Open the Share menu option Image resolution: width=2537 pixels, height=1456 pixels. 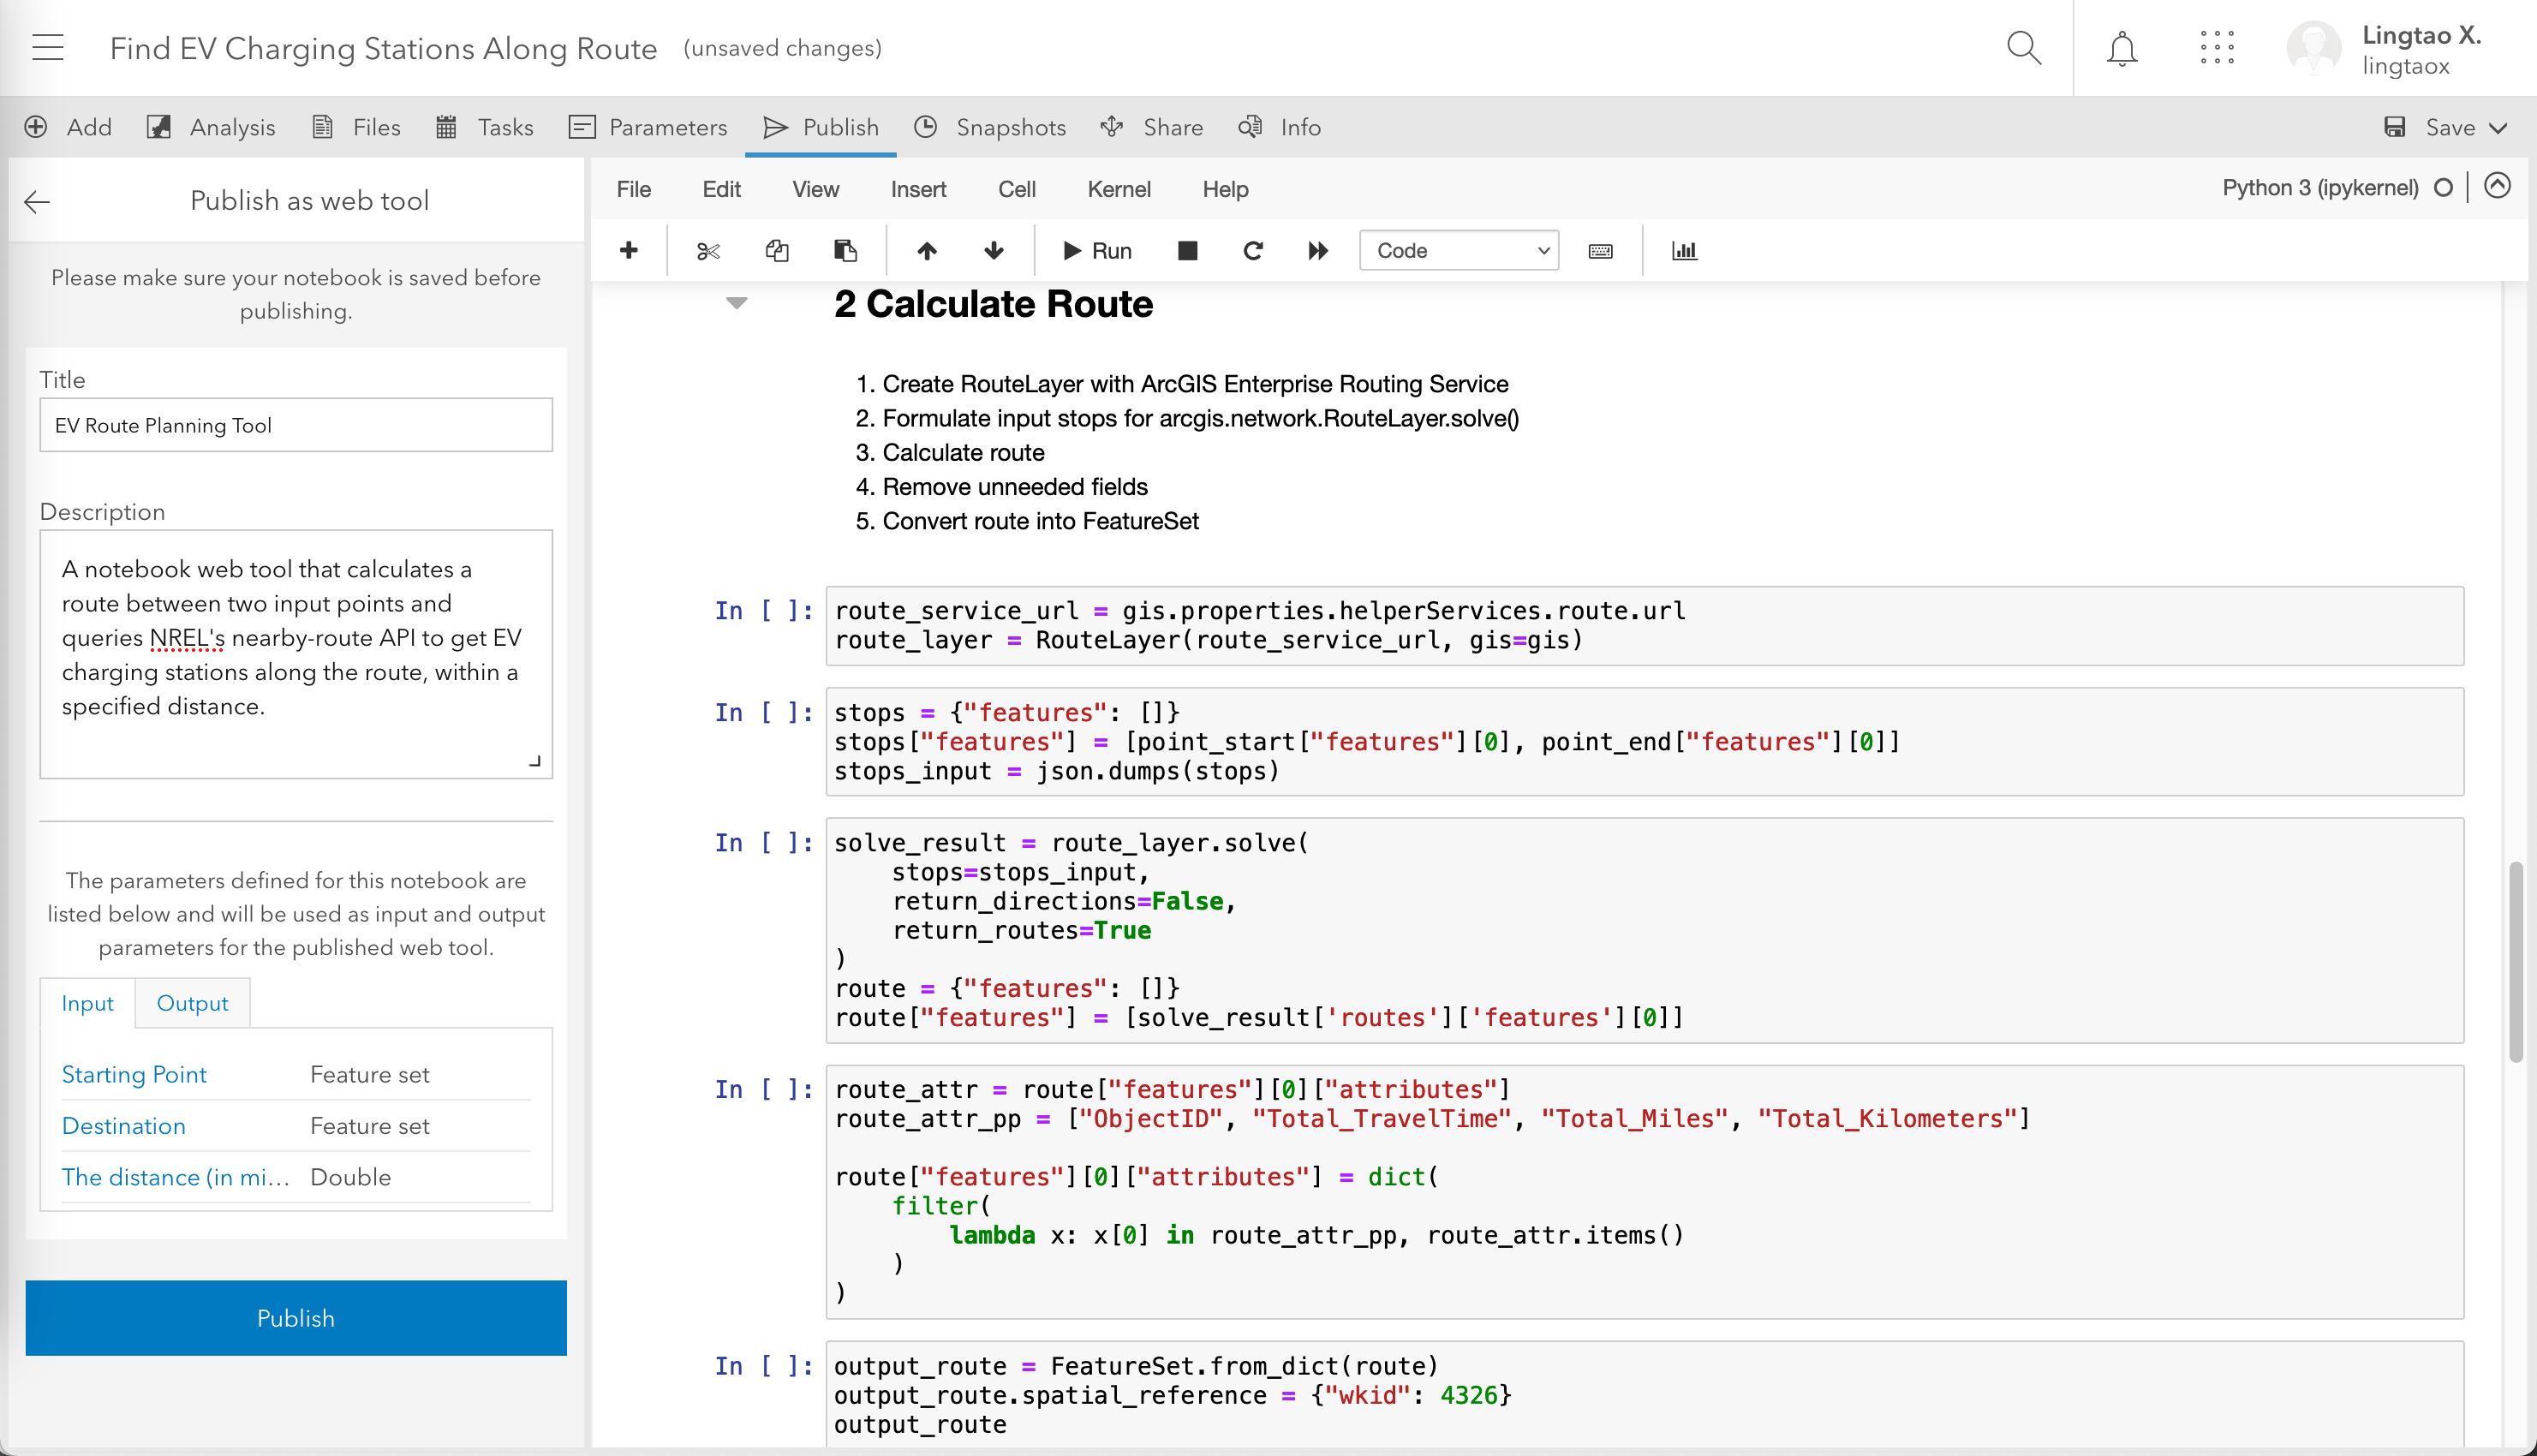click(1173, 127)
